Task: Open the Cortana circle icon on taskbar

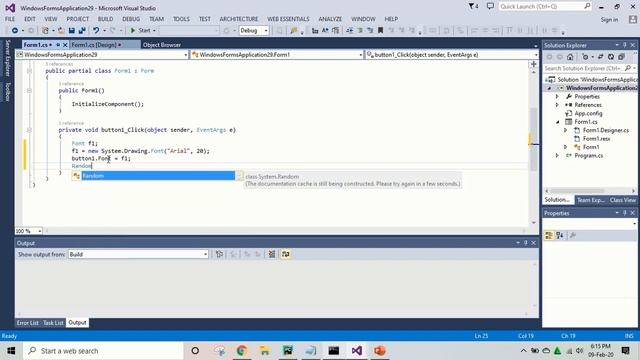Action: [195, 351]
